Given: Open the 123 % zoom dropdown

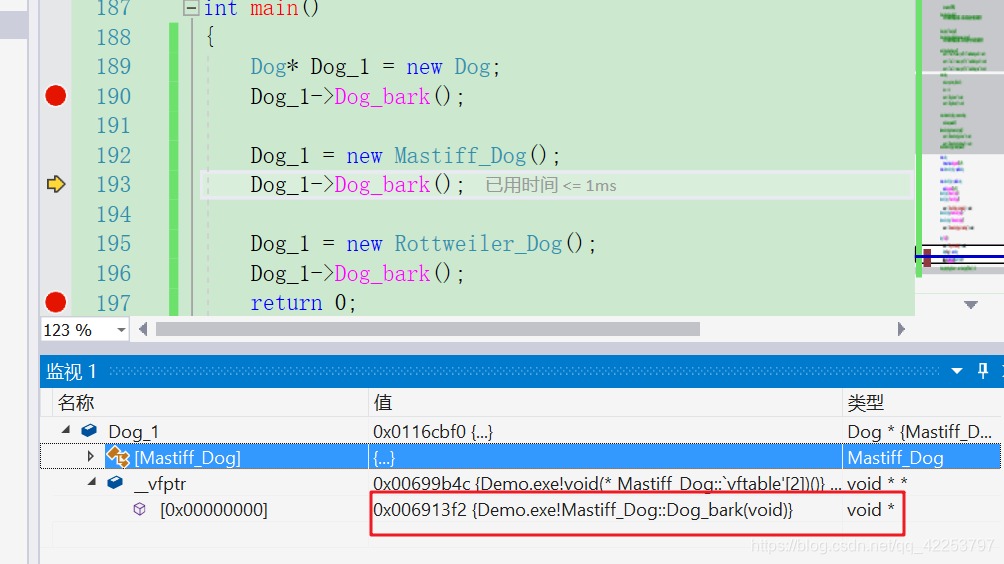Looking at the screenshot, I should 121,330.
